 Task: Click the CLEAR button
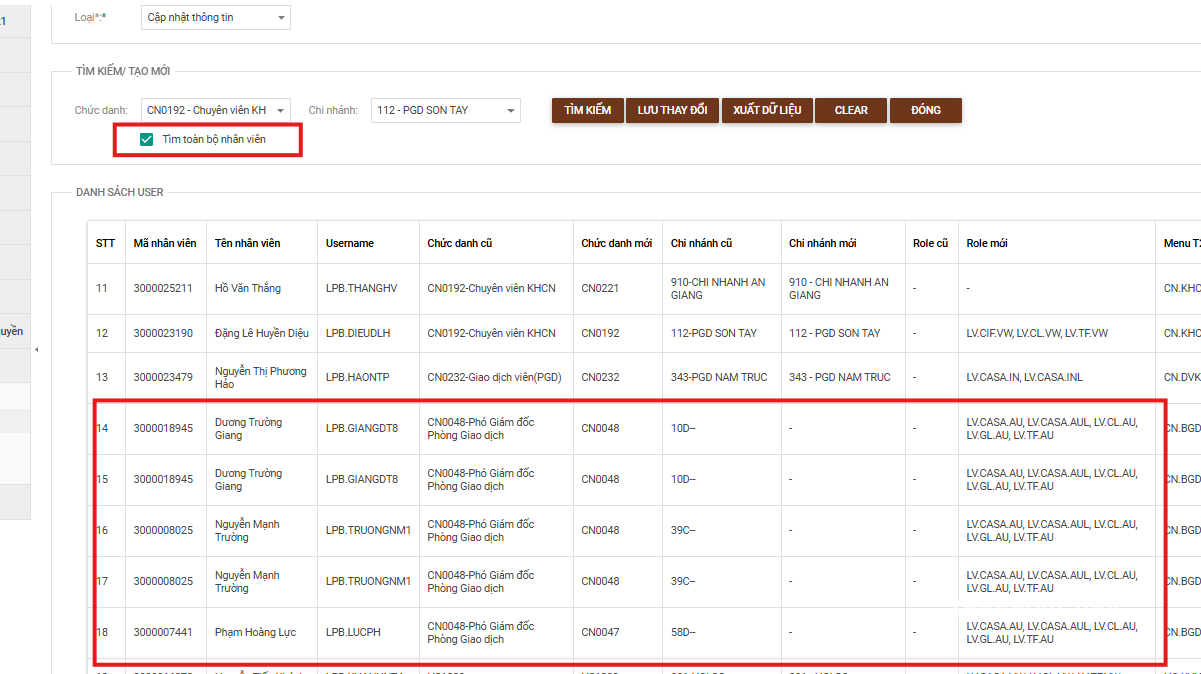[851, 110]
